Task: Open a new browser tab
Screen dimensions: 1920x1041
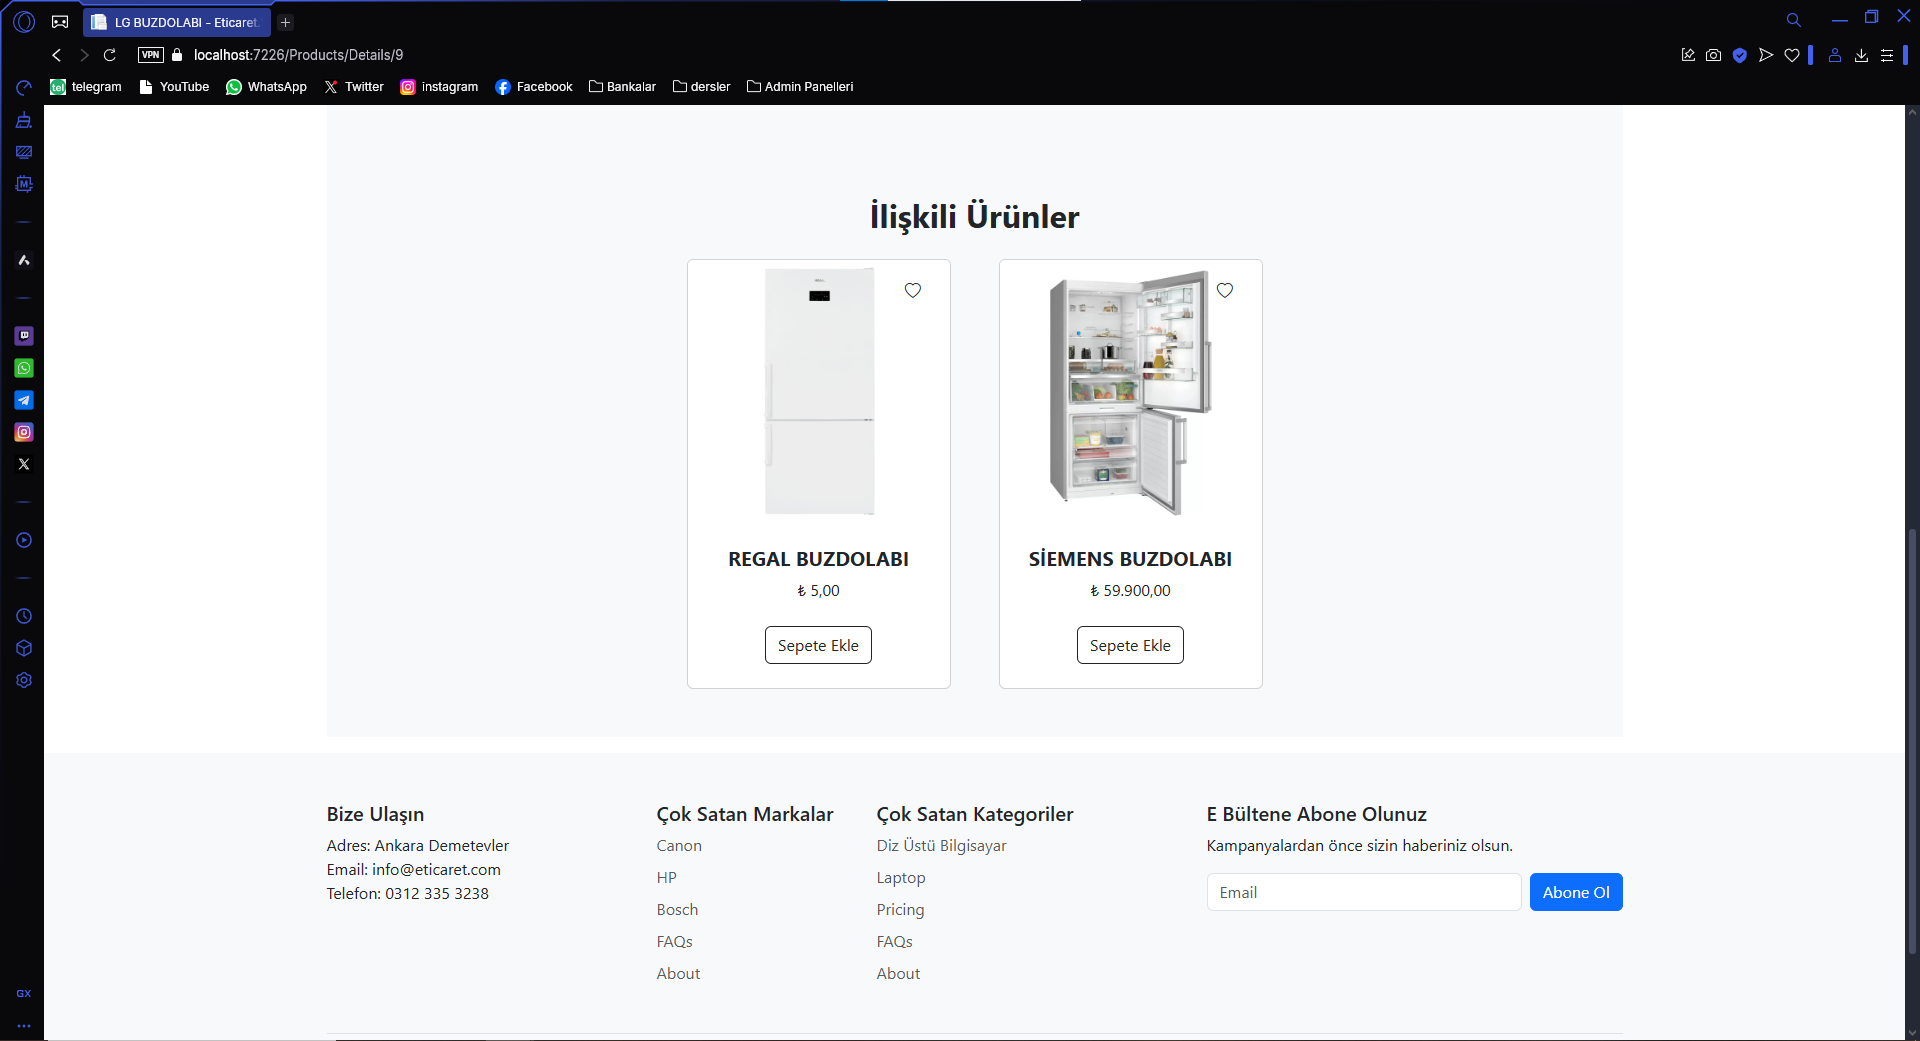Action: tap(285, 22)
